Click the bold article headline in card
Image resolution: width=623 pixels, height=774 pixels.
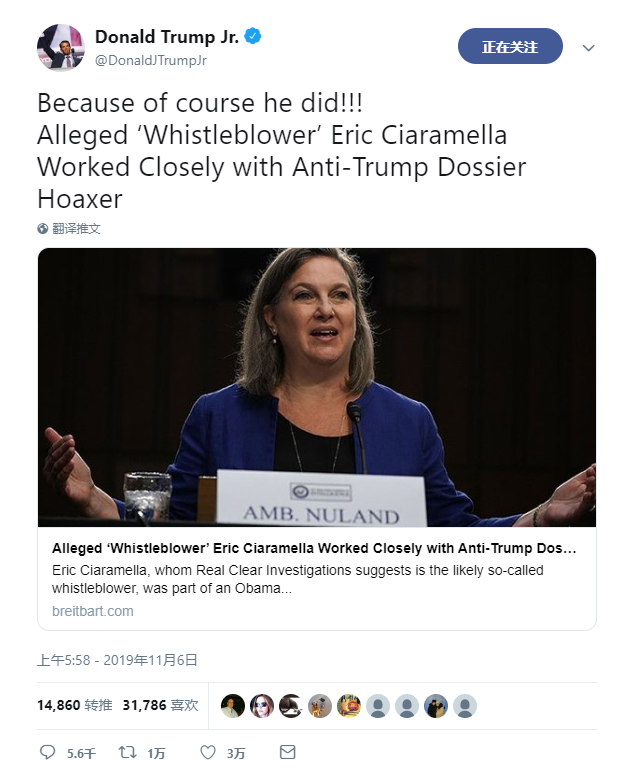pyautogui.click(x=314, y=548)
